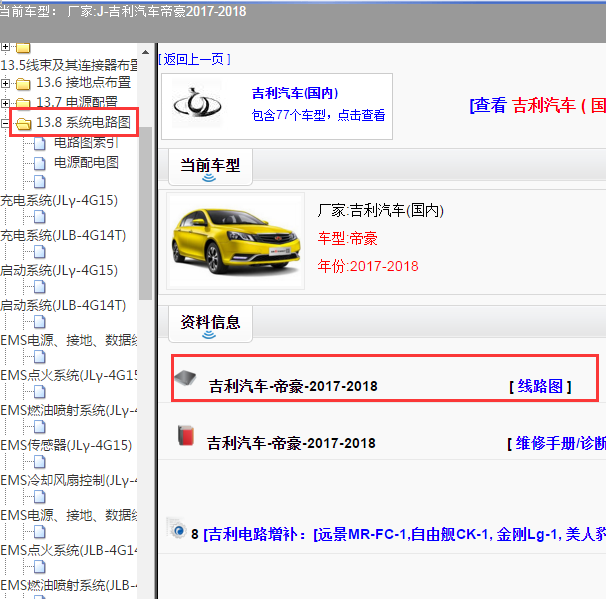Click the yellow 帝豪 car thumbnail
The height and width of the screenshot is (599, 606).
(x=235, y=241)
